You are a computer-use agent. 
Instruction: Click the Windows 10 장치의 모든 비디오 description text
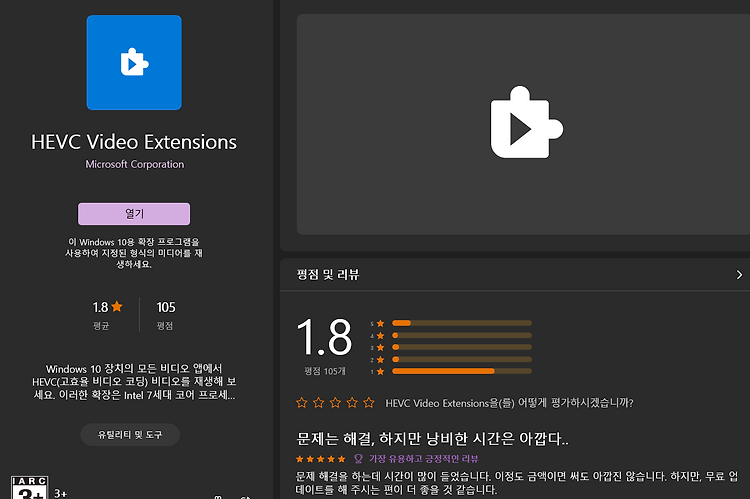[134, 382]
